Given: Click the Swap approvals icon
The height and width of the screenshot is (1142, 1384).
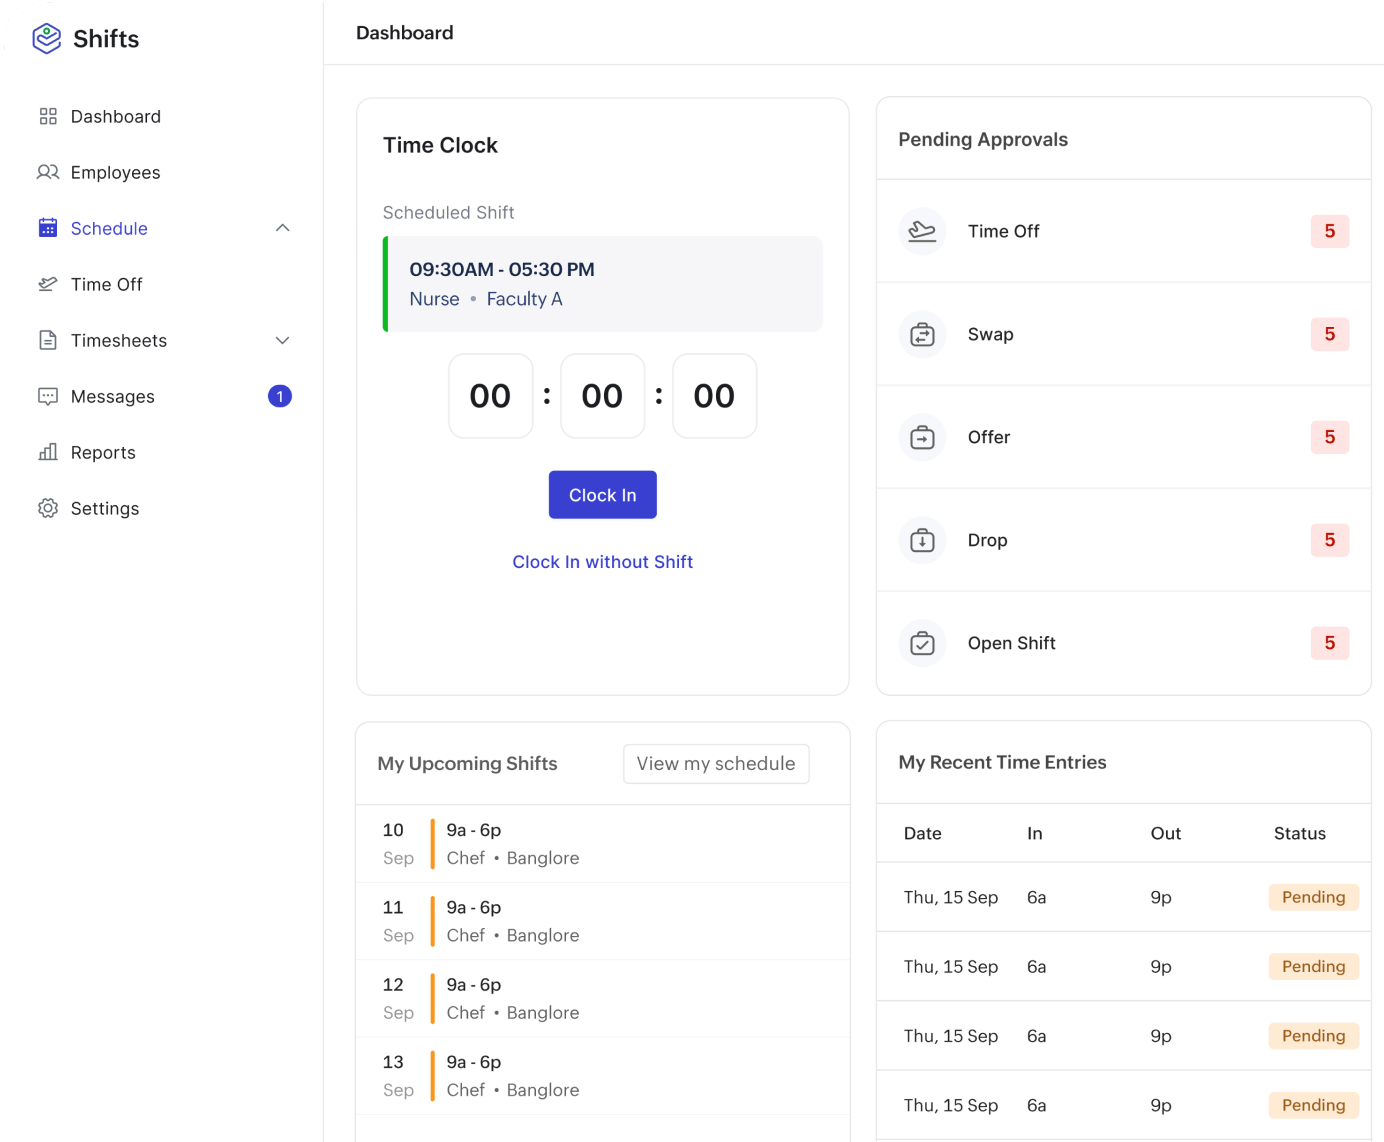Looking at the screenshot, I should [x=922, y=334].
